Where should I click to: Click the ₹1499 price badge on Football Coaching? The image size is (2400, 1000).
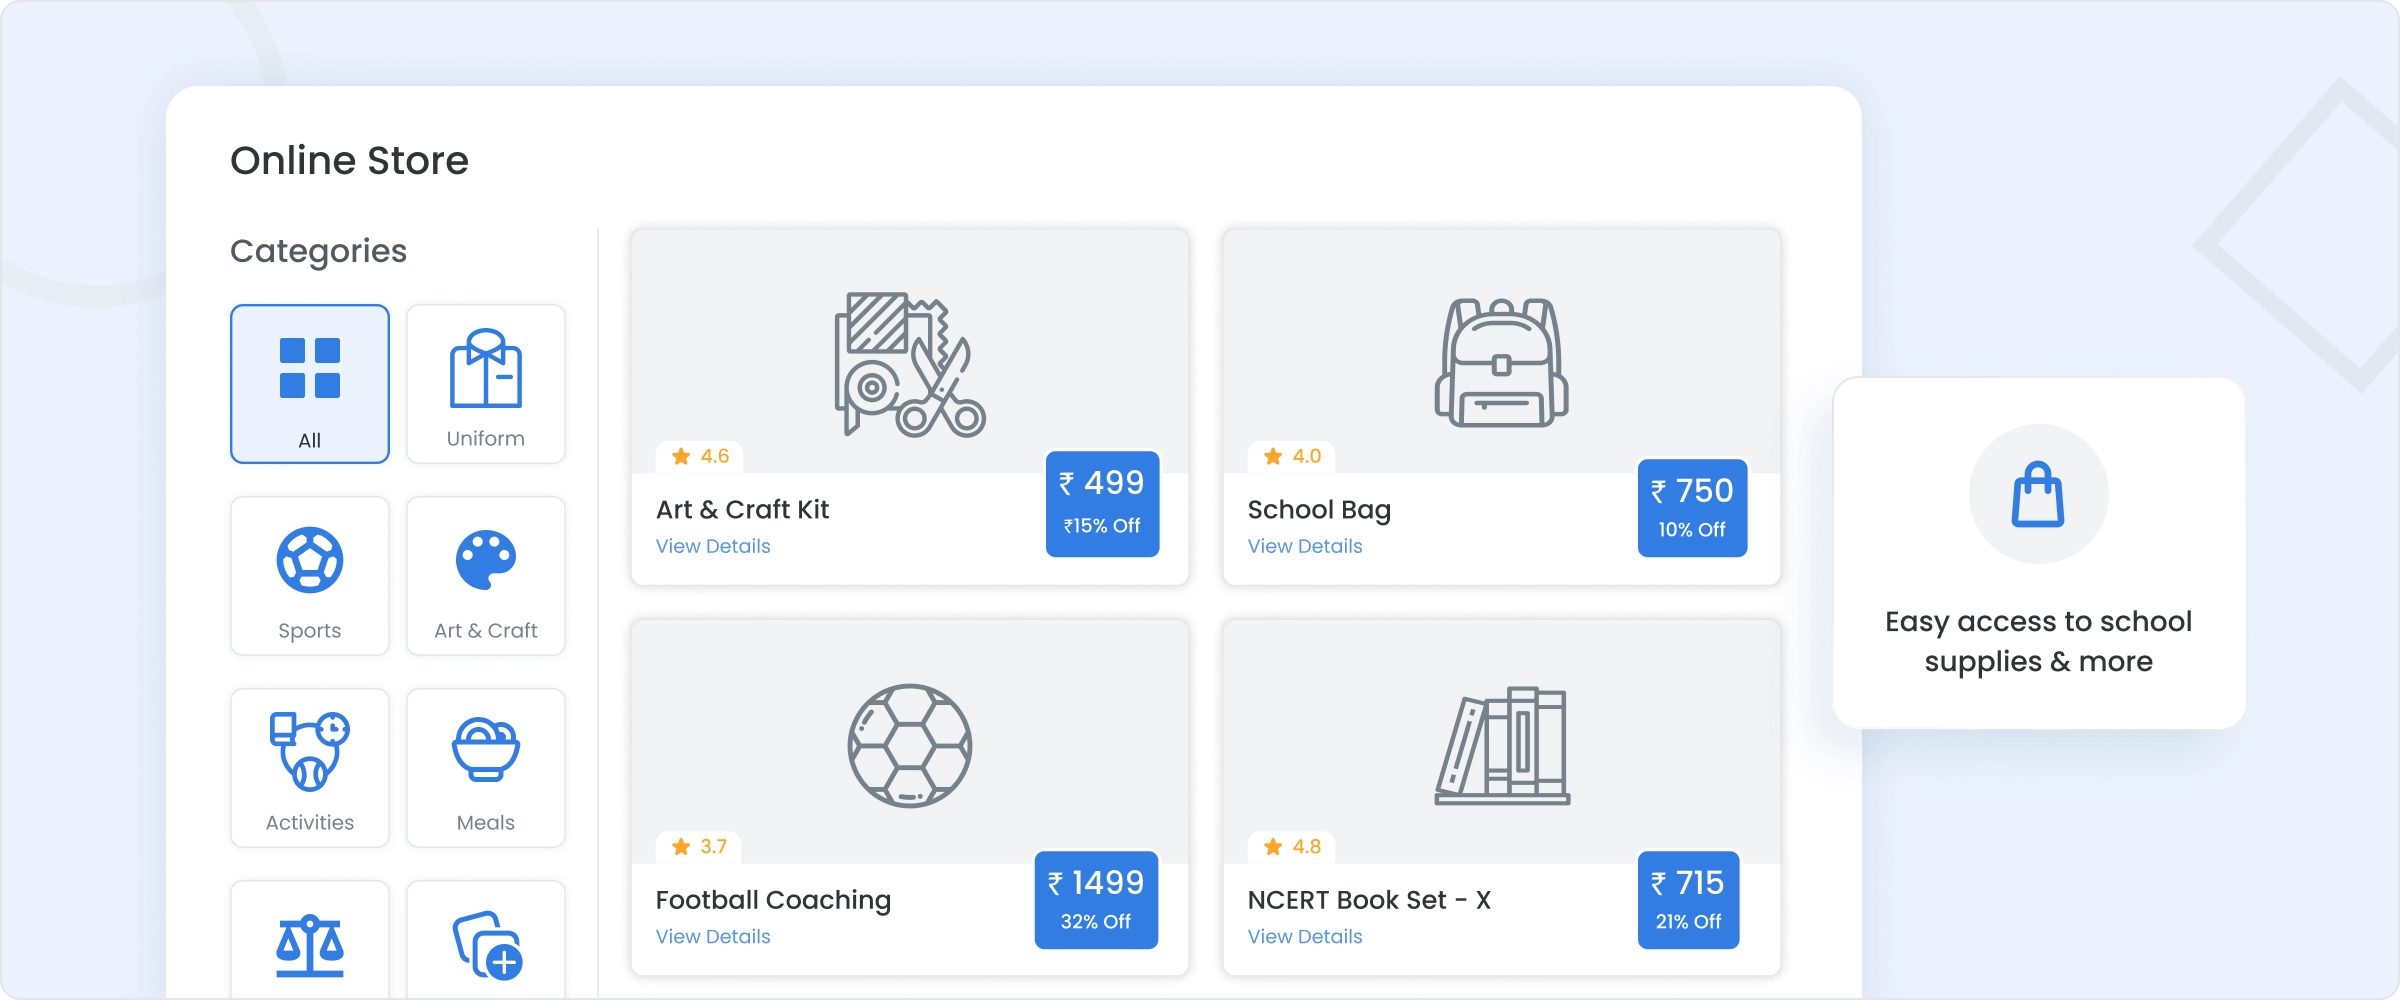coord(1096,900)
